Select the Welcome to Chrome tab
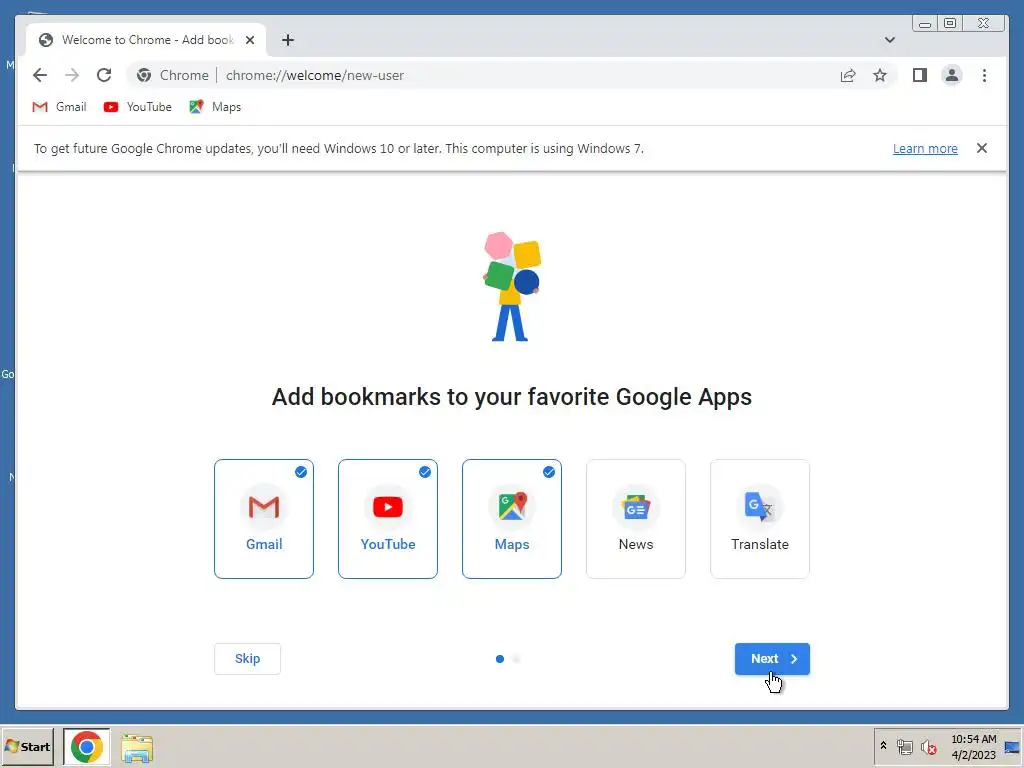 [146, 40]
